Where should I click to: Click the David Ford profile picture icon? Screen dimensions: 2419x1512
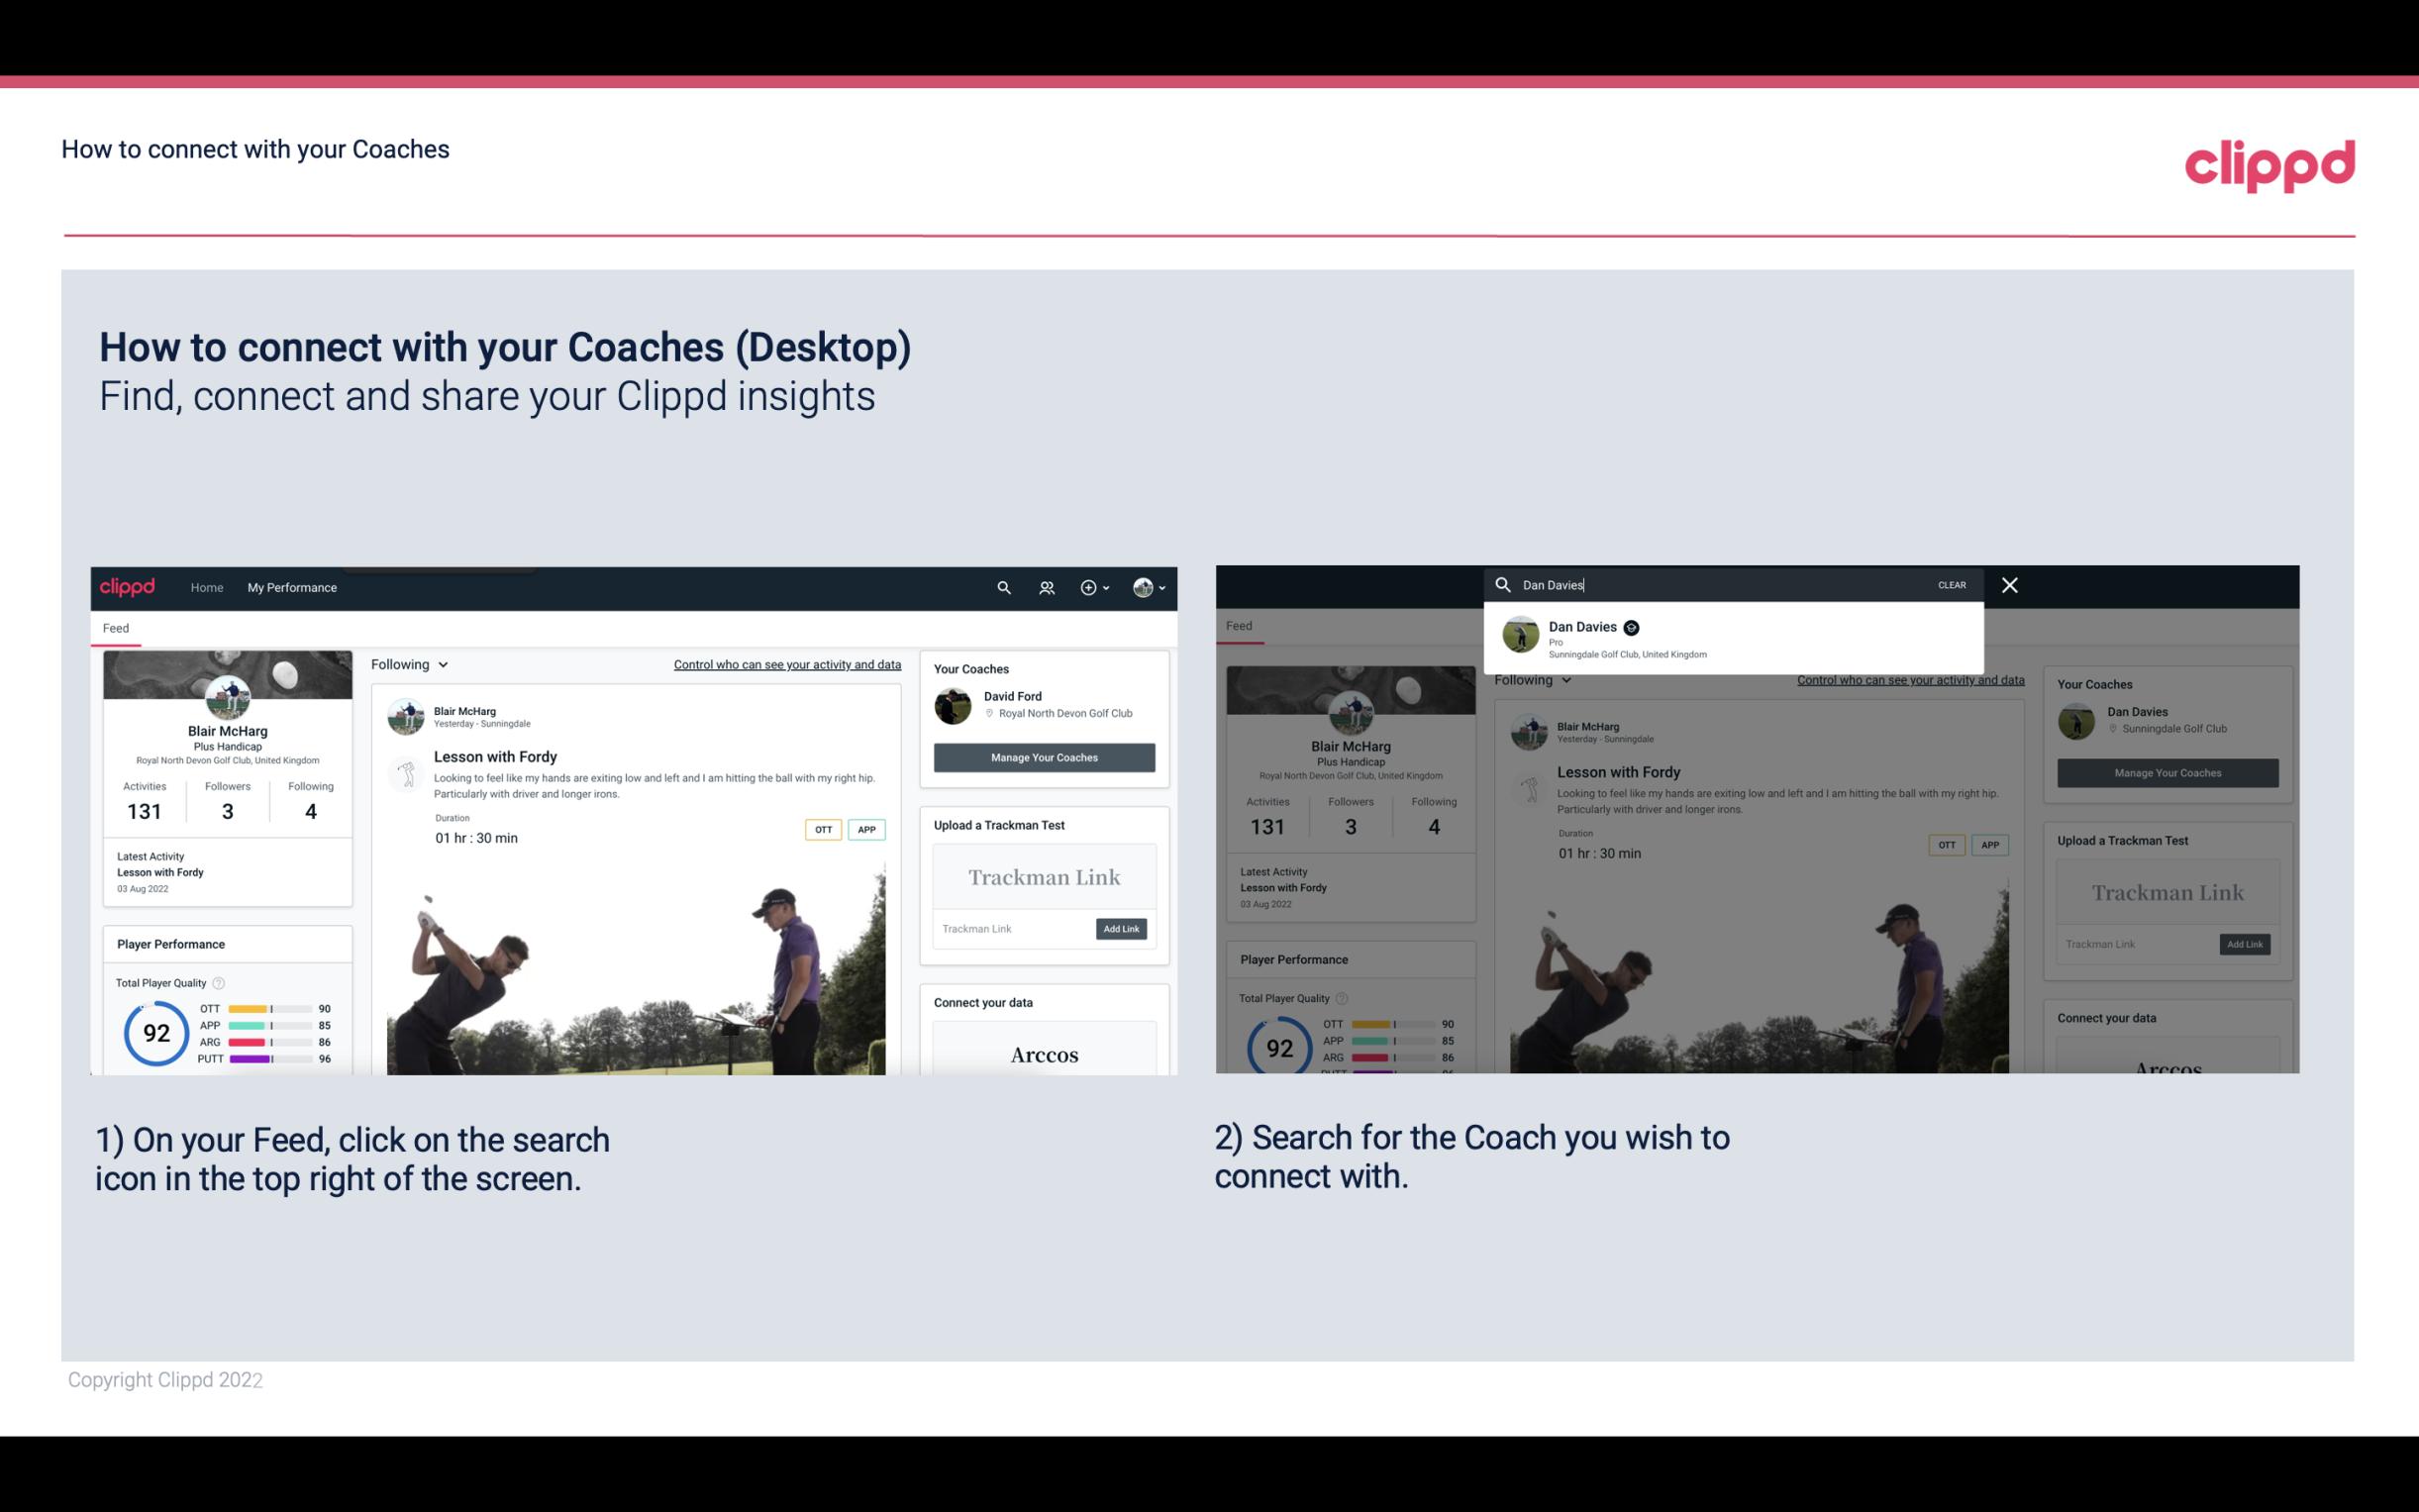pos(955,704)
